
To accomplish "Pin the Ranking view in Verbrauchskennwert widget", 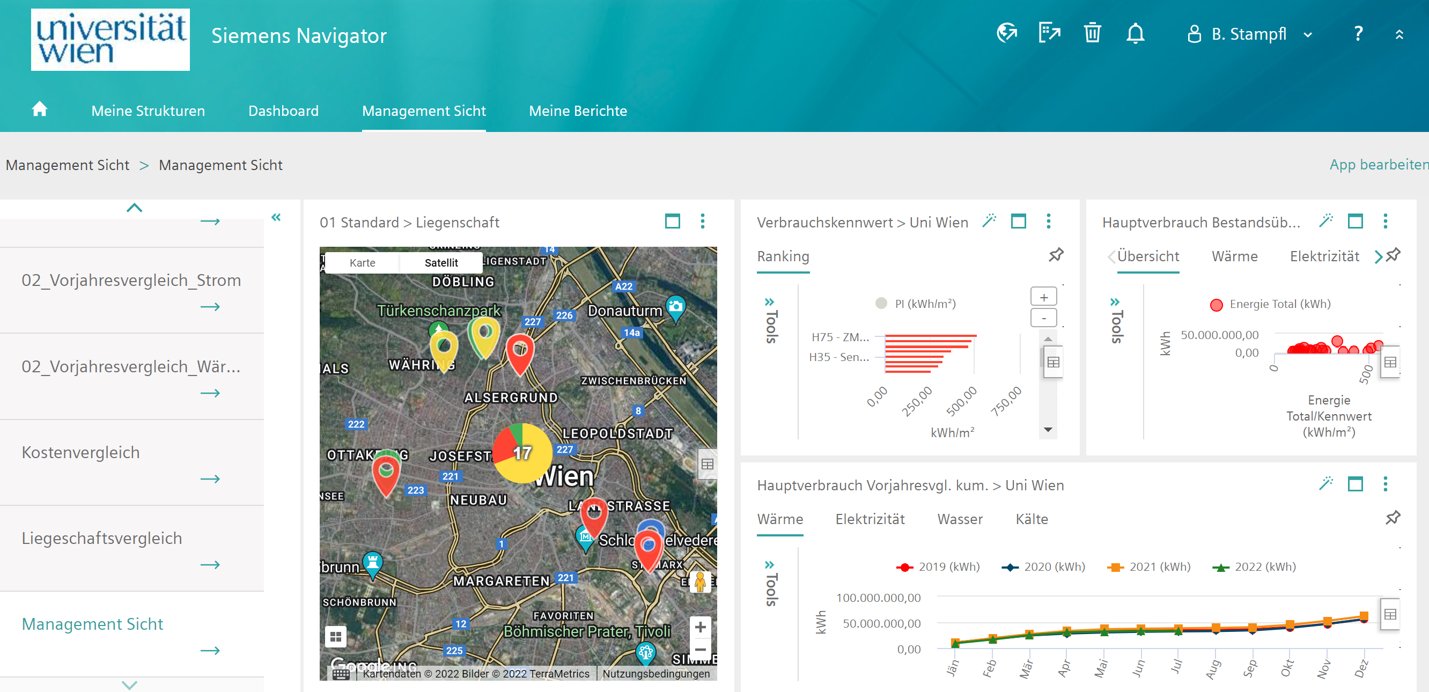I will tap(1055, 256).
